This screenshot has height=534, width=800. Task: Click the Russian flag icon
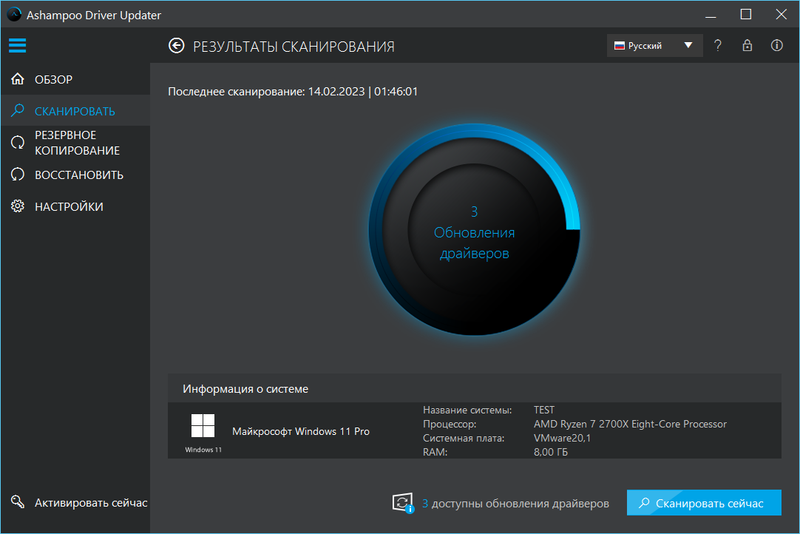(619, 45)
